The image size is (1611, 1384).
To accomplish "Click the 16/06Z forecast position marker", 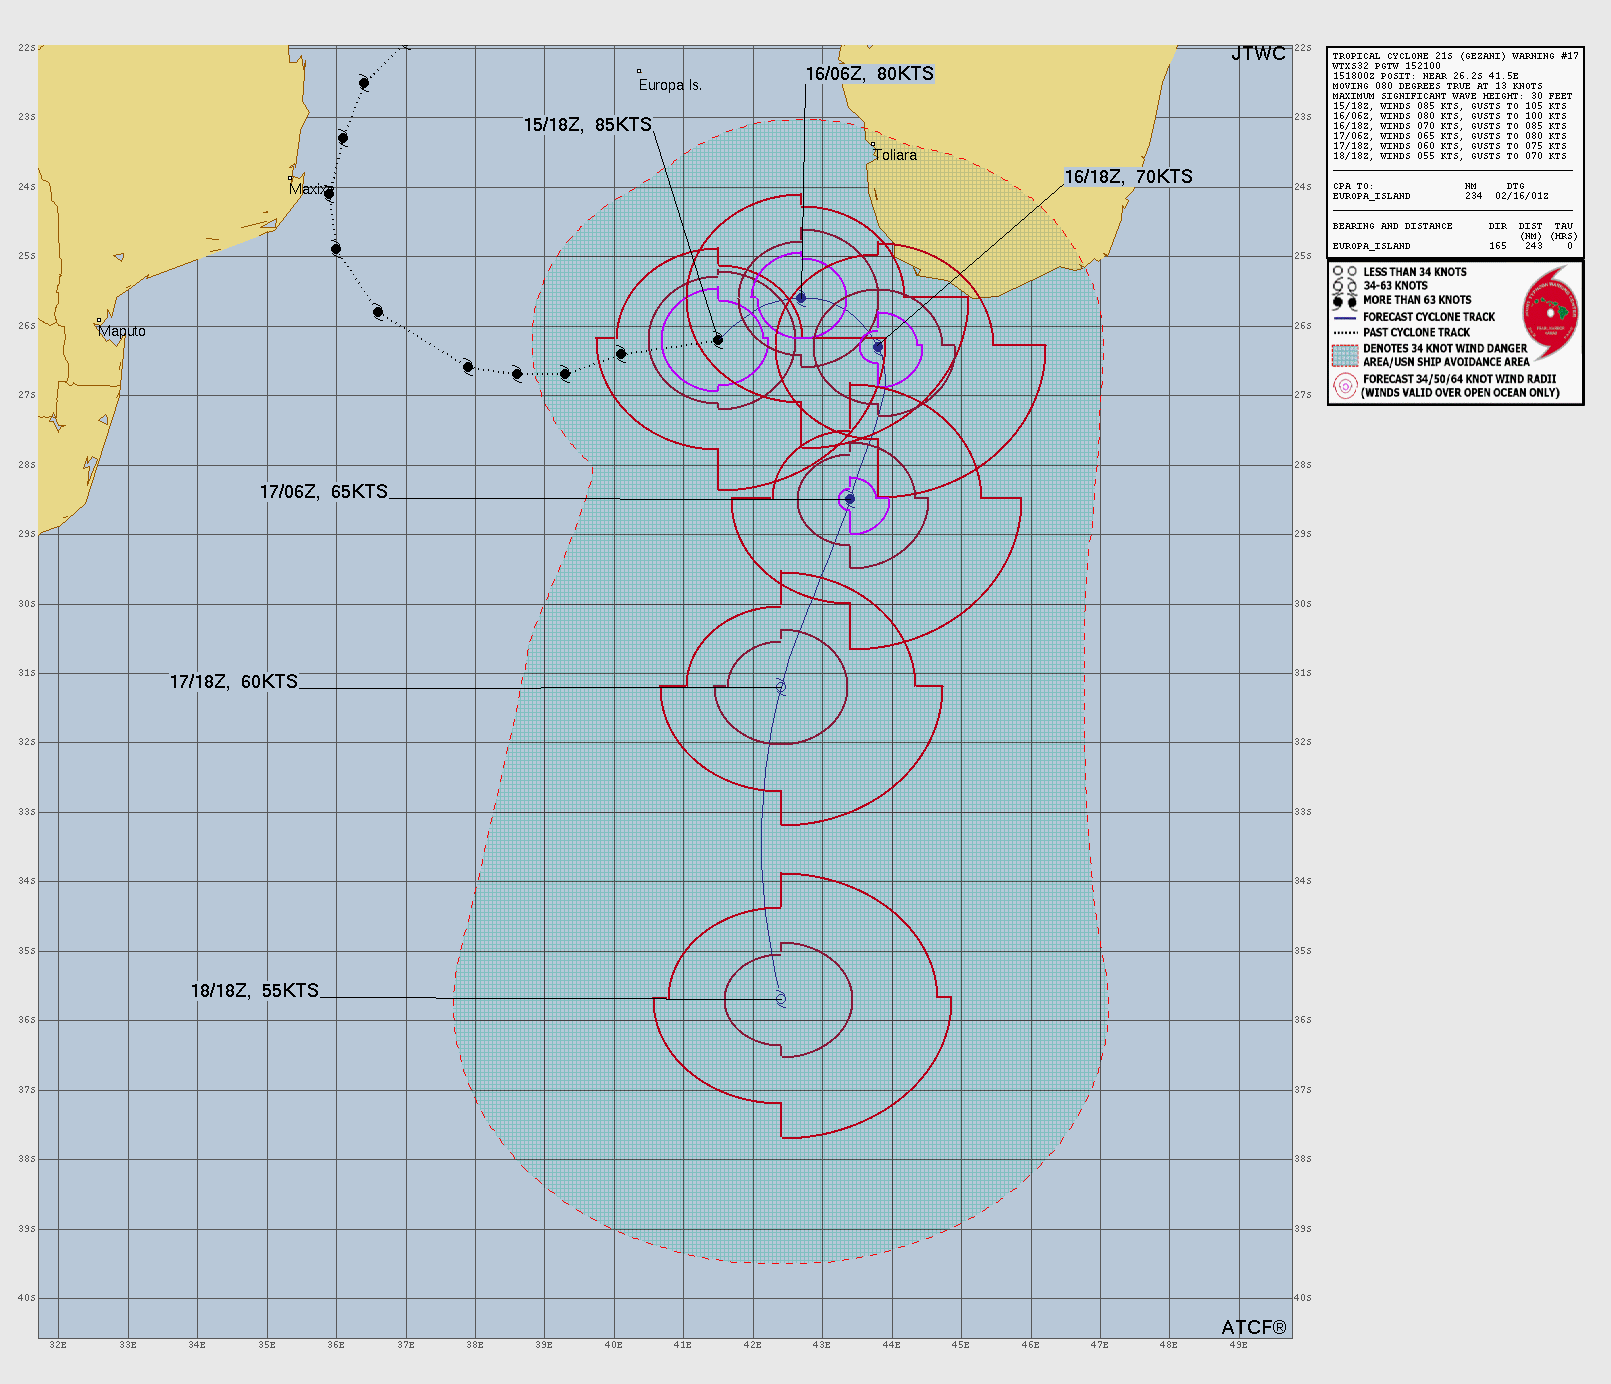I will [x=801, y=298].
